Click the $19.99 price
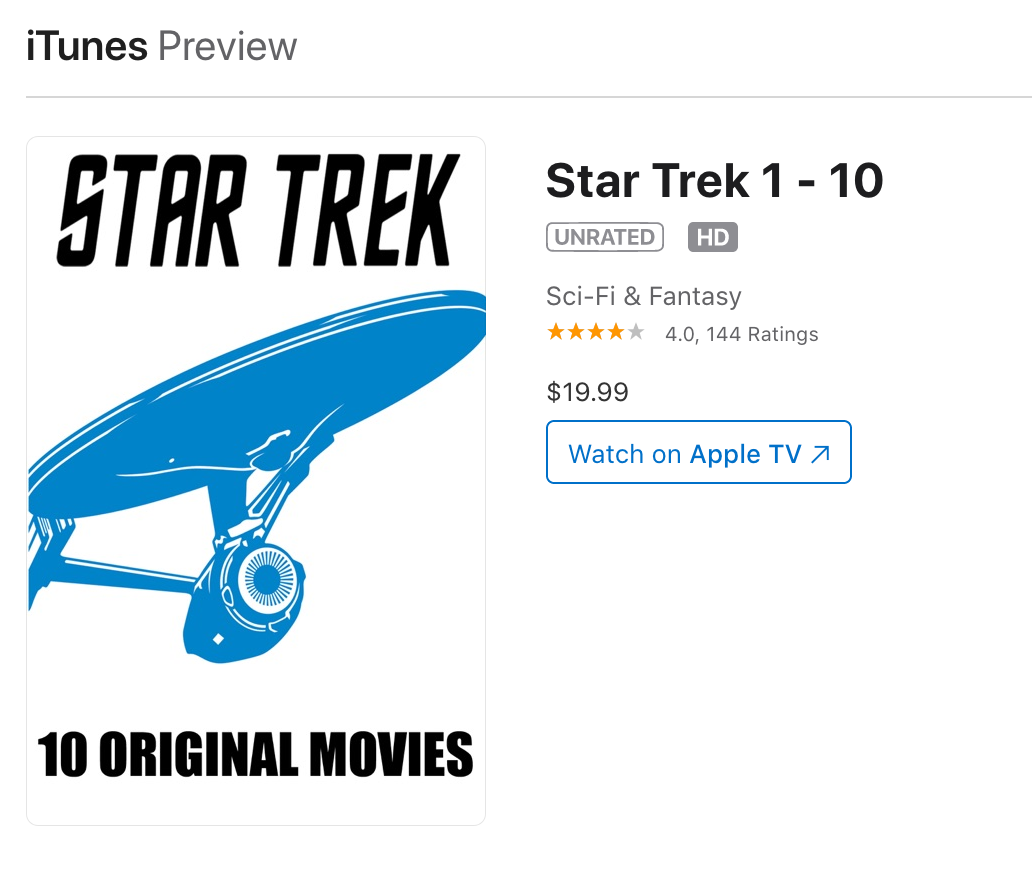 point(587,392)
